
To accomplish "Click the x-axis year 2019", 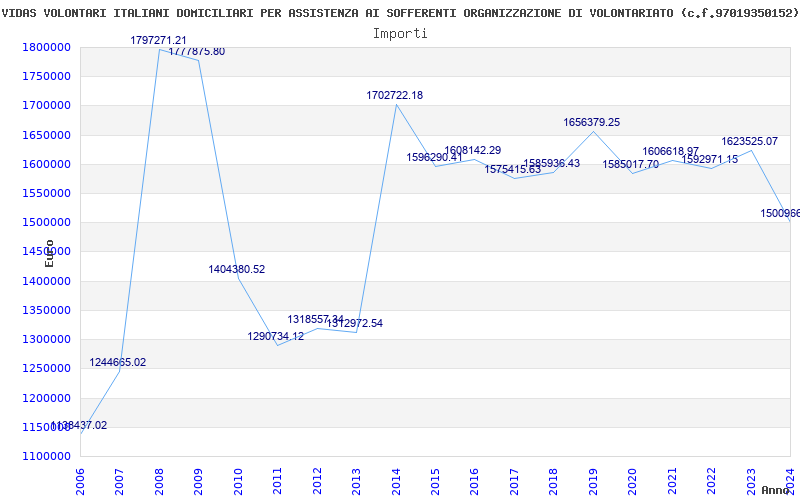I will click(593, 481).
